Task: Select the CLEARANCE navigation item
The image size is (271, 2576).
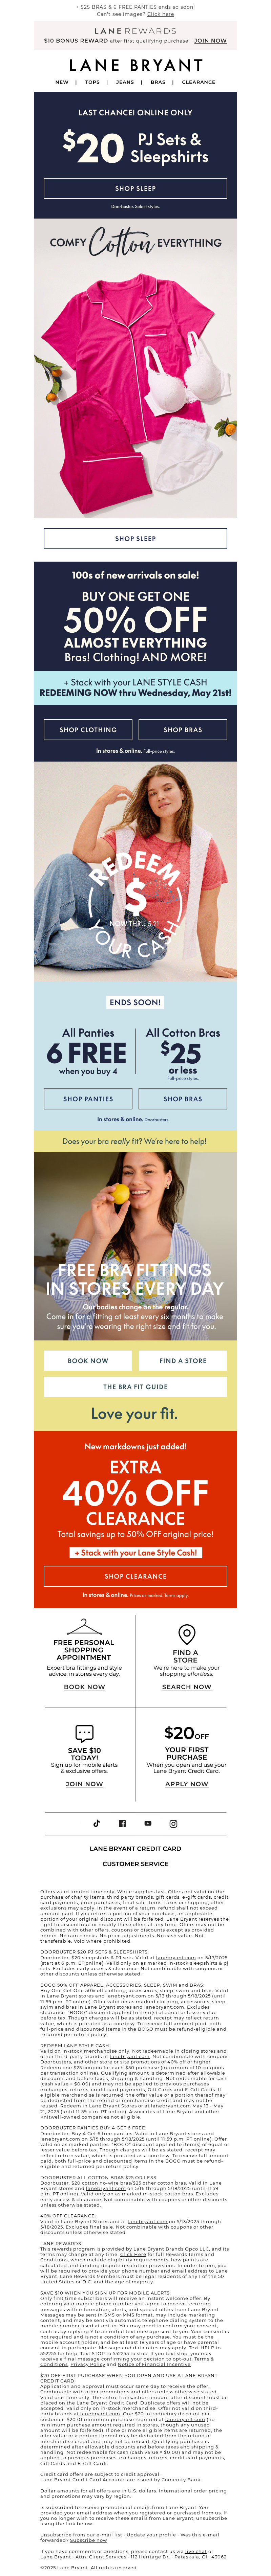Action: point(198,82)
